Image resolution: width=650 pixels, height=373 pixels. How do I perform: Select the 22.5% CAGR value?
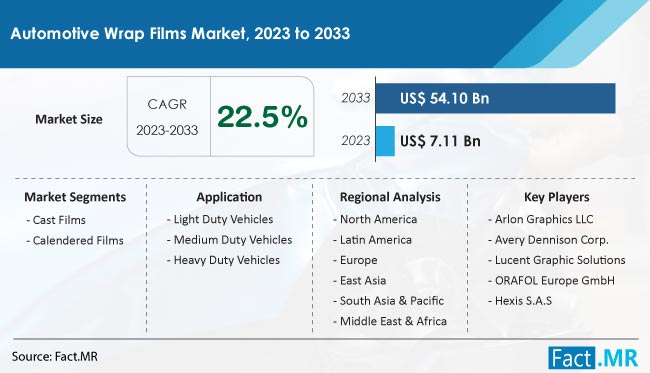pos(262,116)
